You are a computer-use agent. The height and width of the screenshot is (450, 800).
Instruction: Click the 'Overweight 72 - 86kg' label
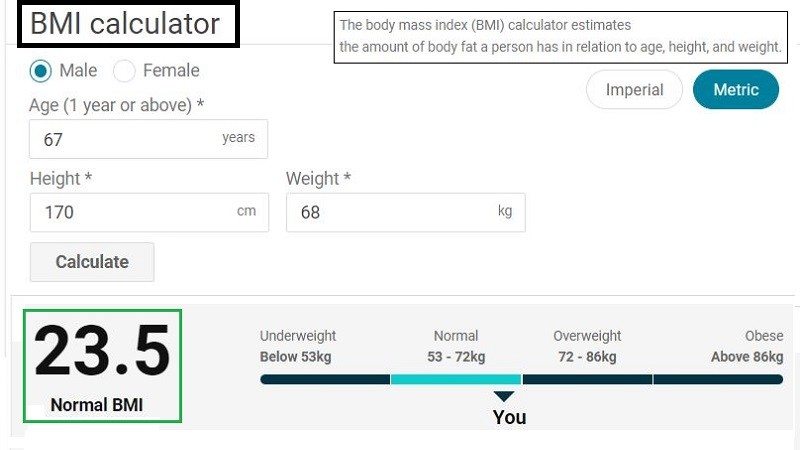587,346
